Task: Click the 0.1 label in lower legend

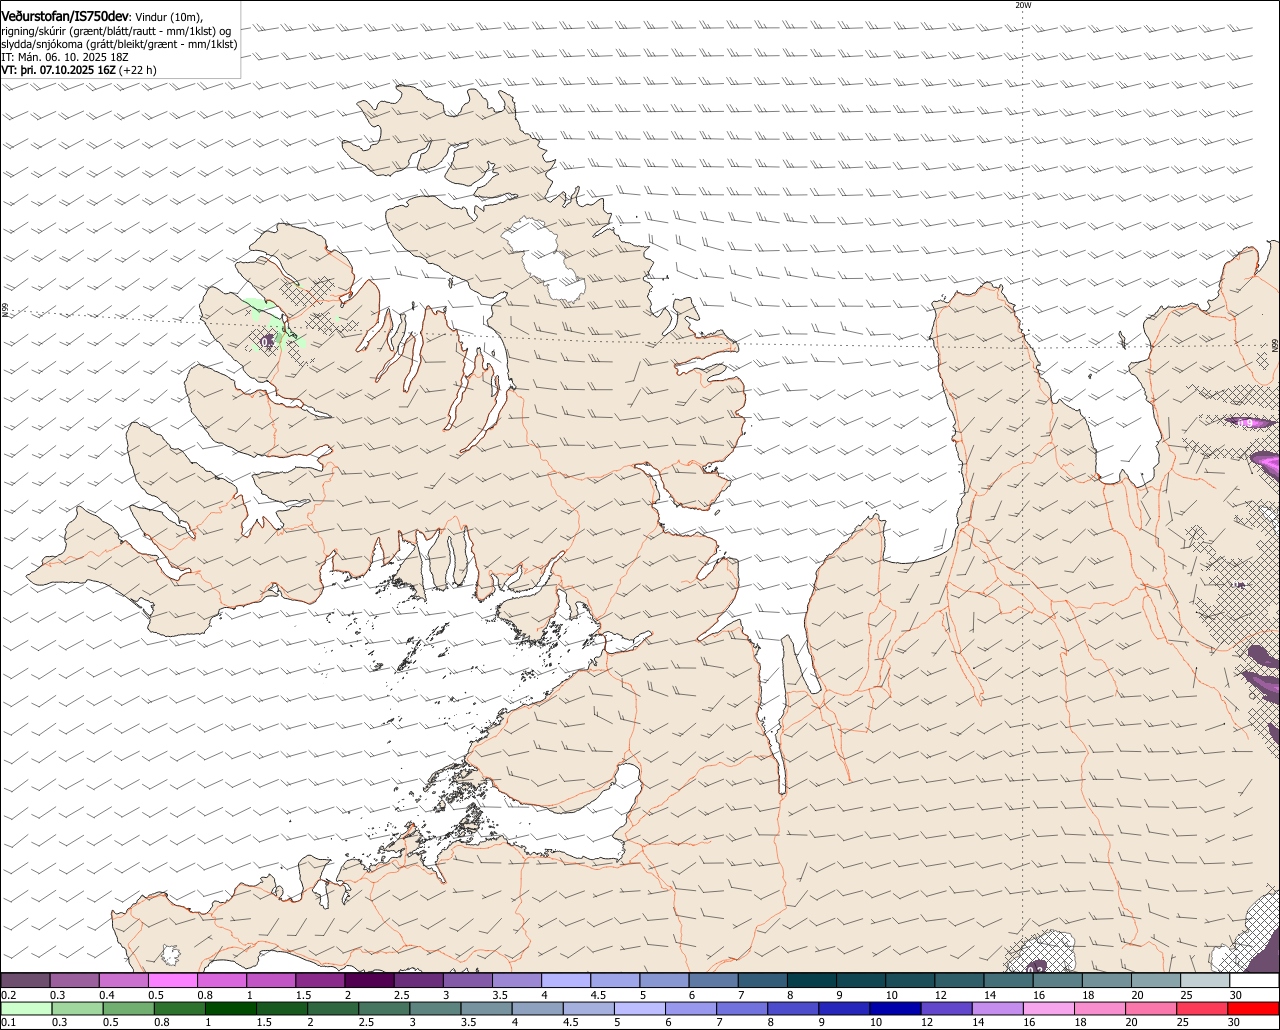Action: point(8,1023)
